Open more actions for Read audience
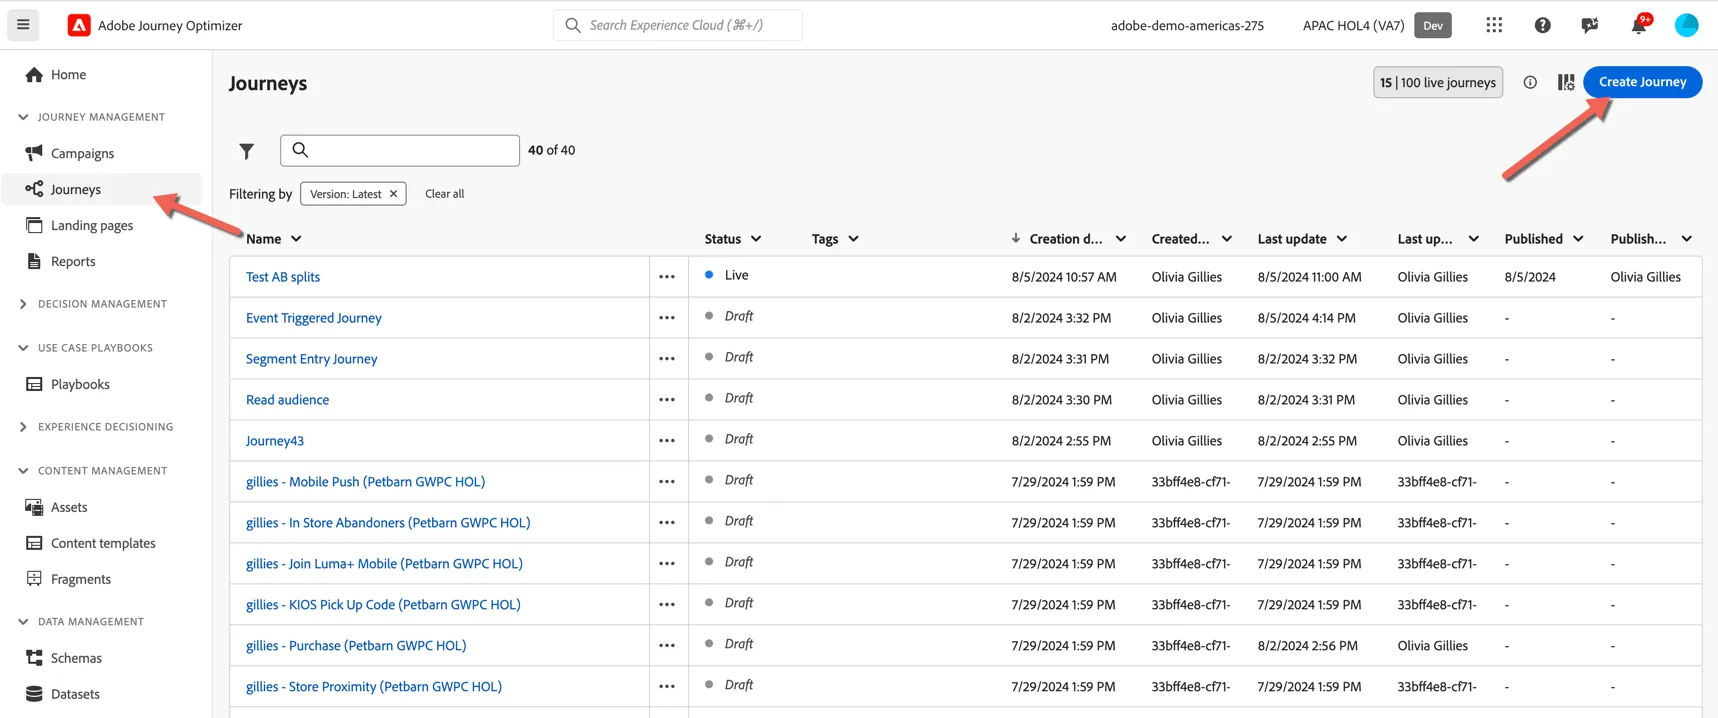This screenshot has height=718, width=1718. pos(667,400)
